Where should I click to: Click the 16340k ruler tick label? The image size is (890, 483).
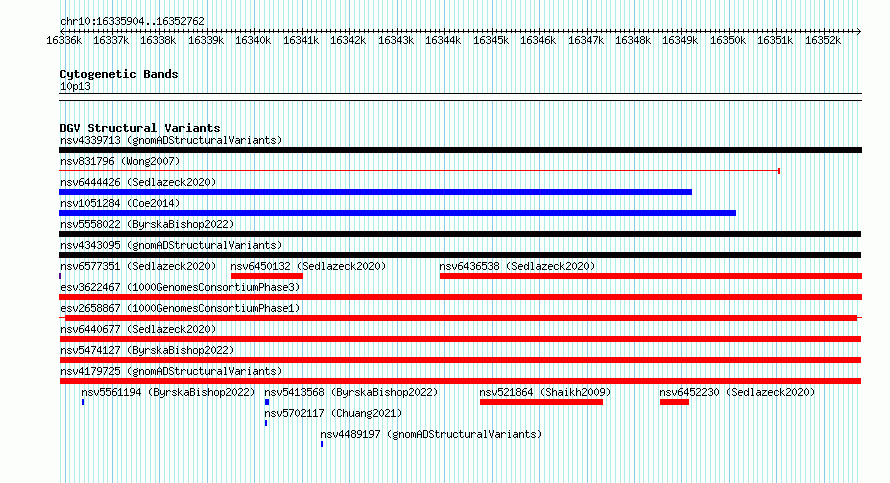[x=253, y=40]
